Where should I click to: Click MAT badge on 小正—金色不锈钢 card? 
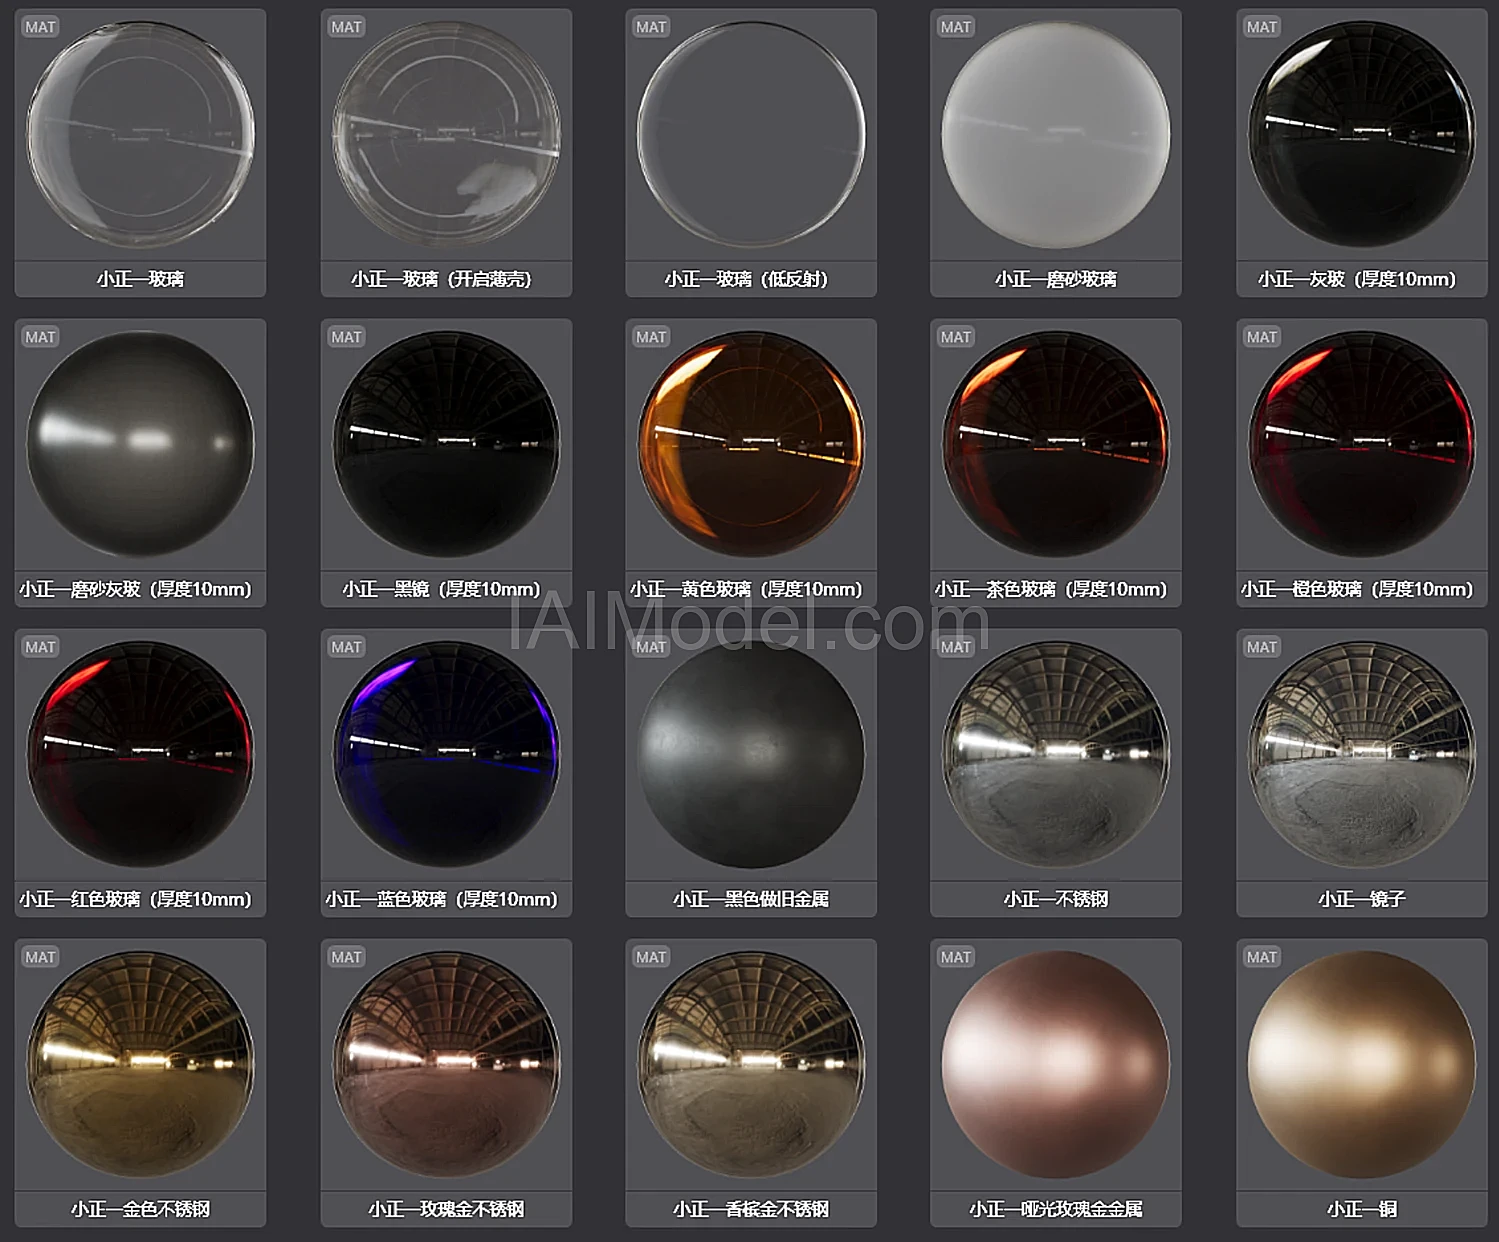click(40, 957)
